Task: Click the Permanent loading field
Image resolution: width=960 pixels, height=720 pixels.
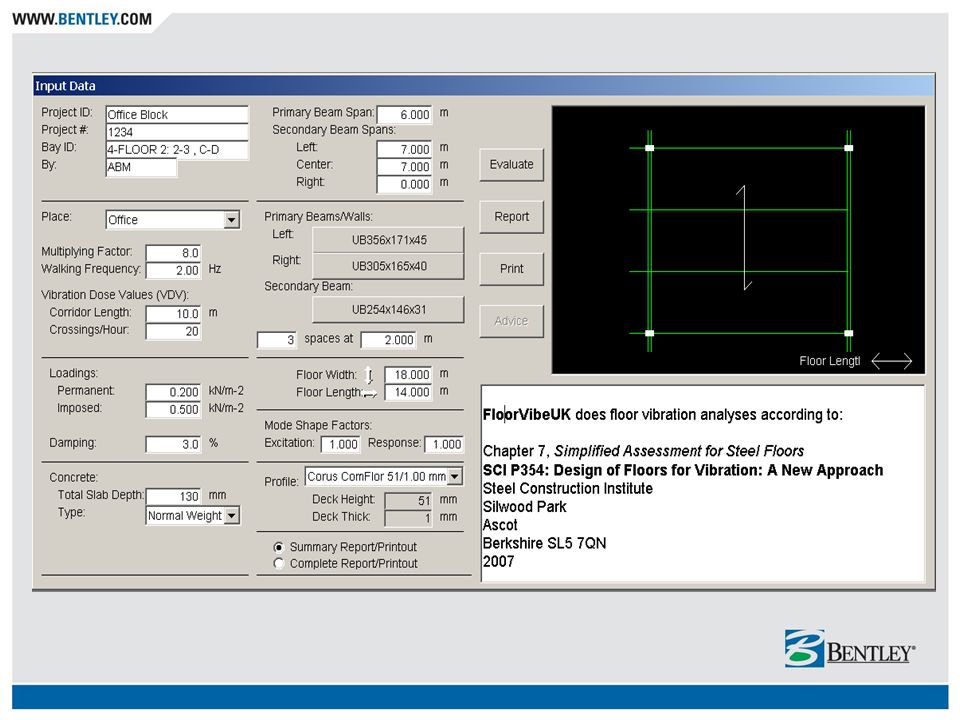Action: (173, 392)
